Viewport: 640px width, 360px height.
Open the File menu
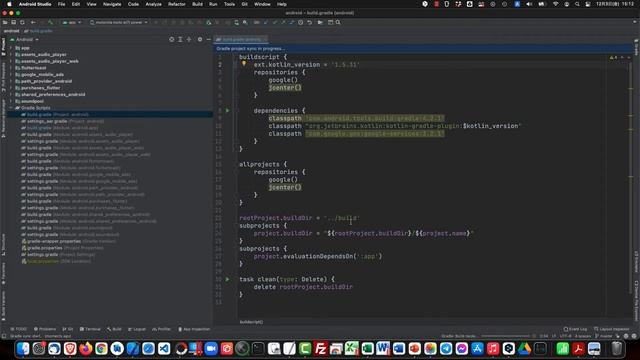pyautogui.click(x=61, y=4)
